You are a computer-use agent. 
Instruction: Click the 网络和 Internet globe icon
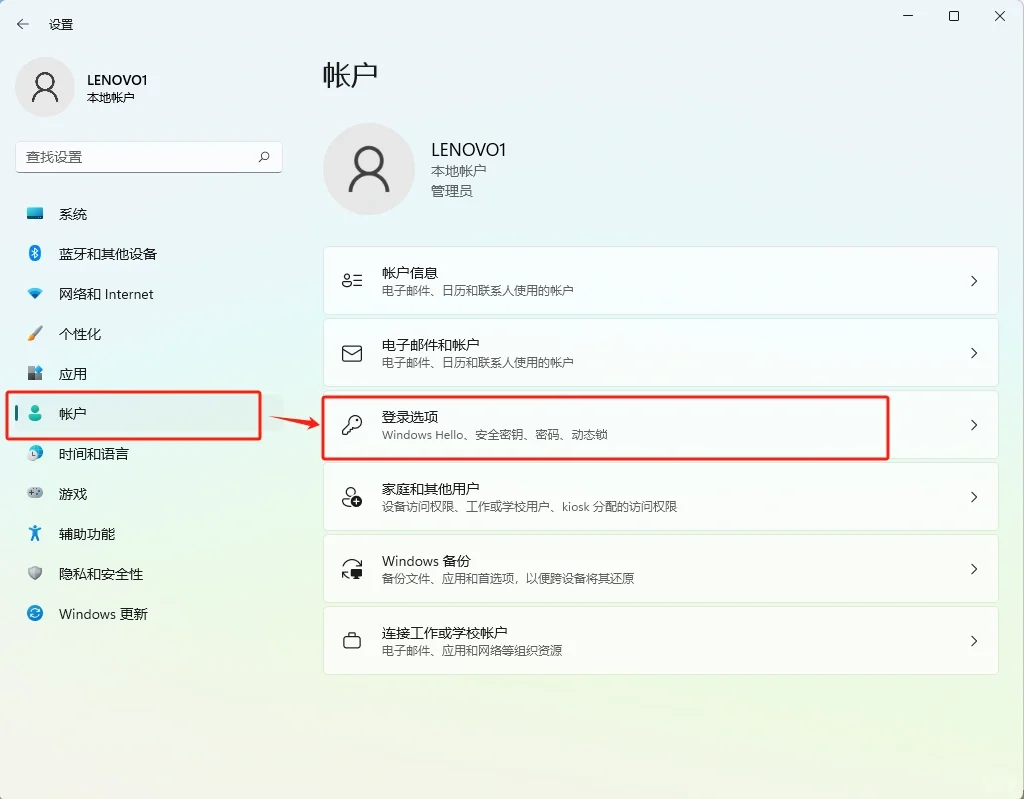33,294
